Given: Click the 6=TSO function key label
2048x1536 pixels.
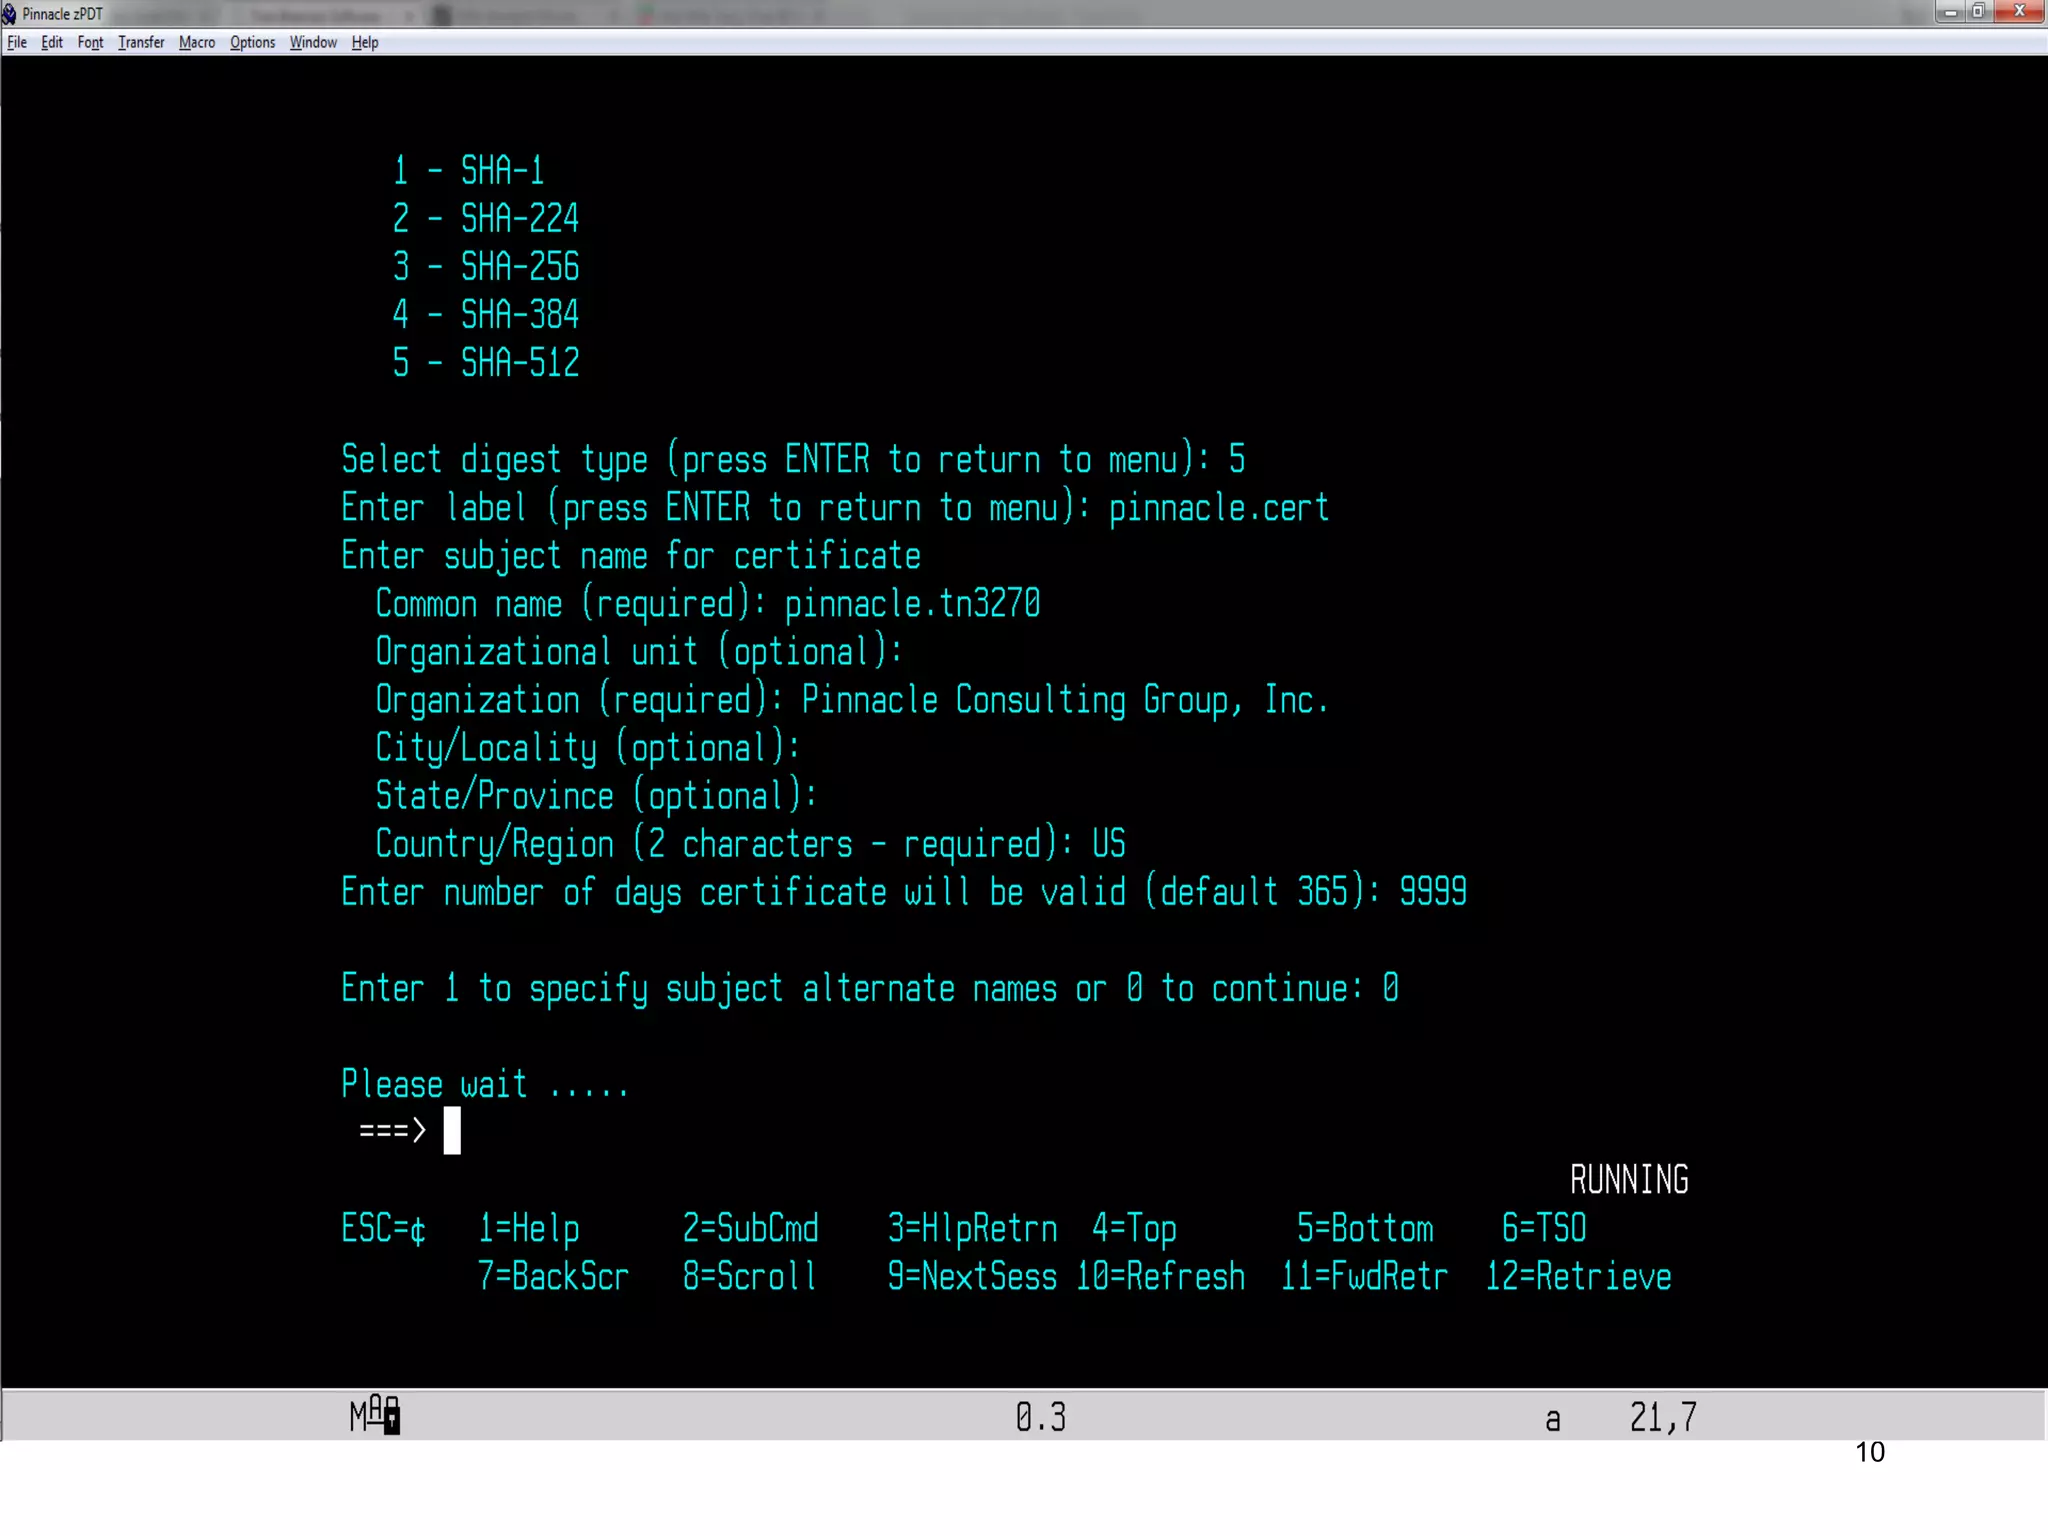Looking at the screenshot, I should pyautogui.click(x=1544, y=1229).
